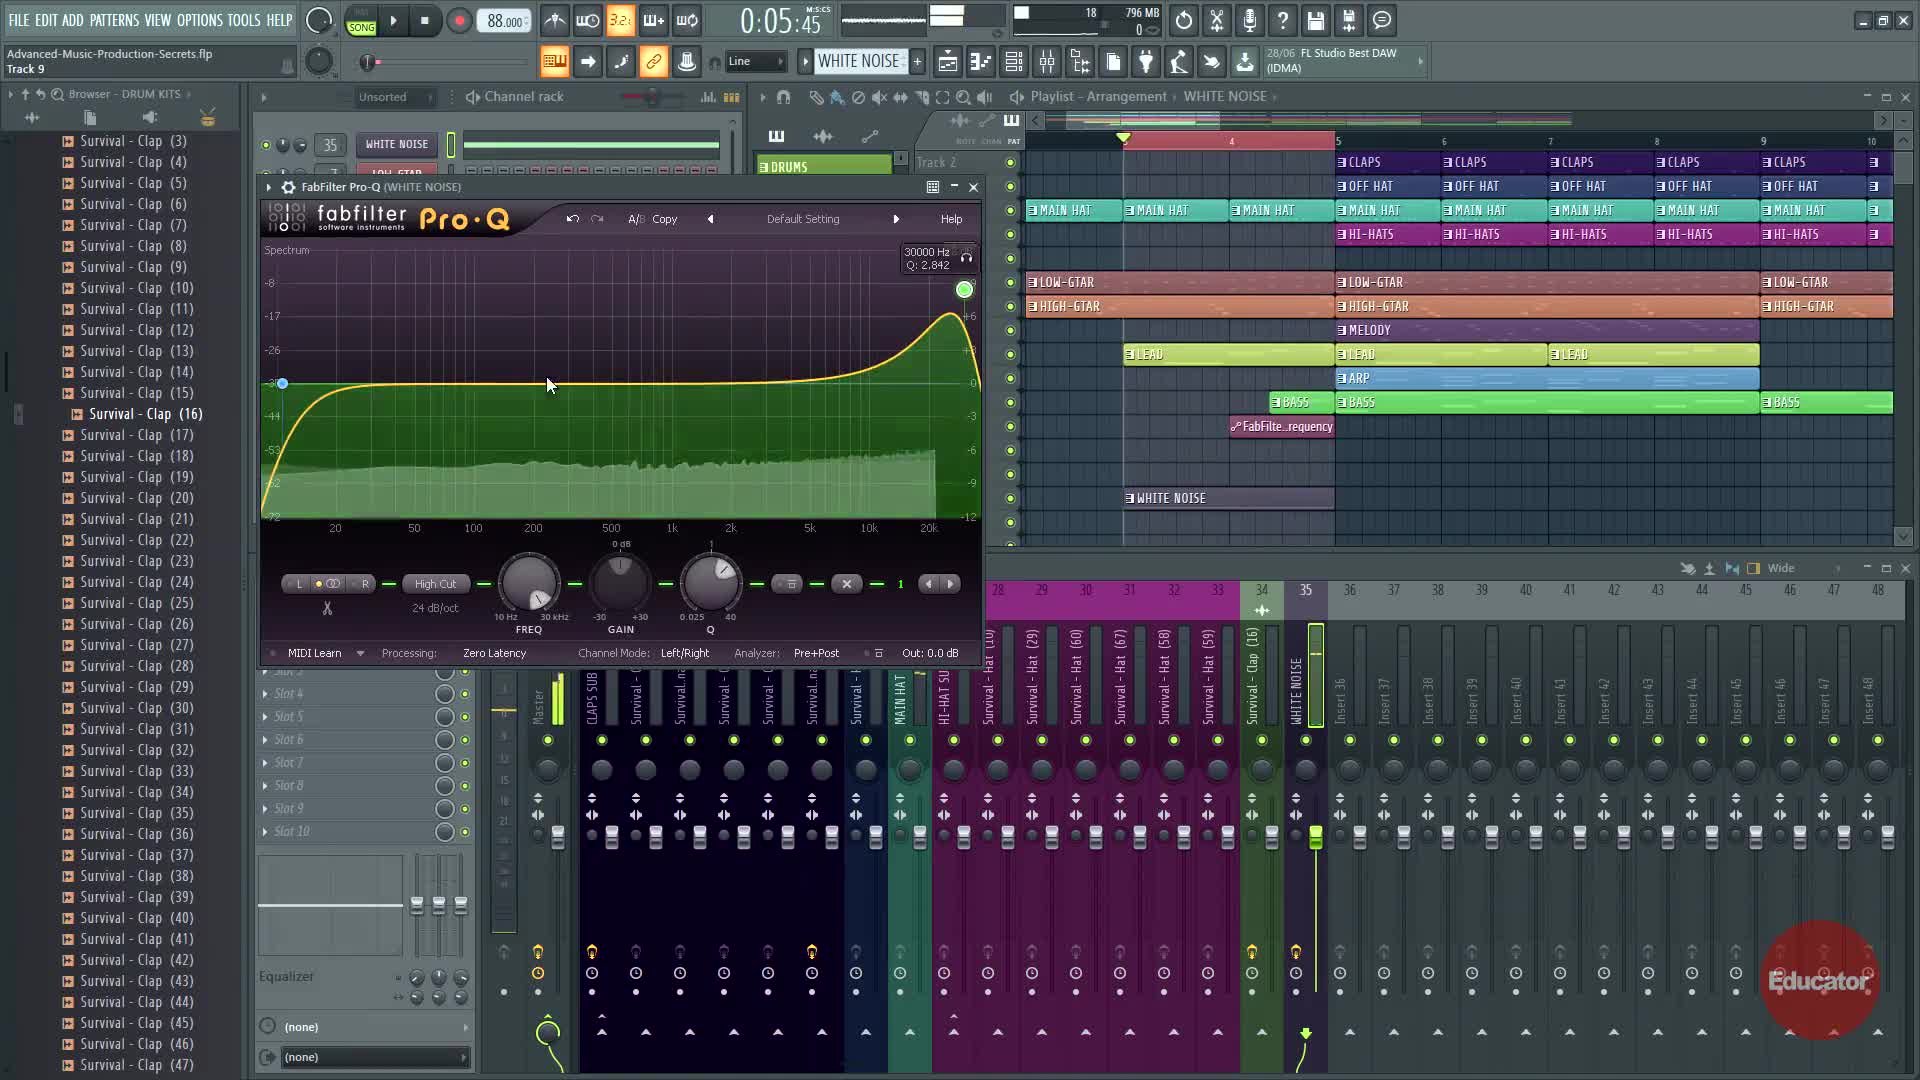1920x1080 pixels.
Task: Click the metronome icon in toolbar
Action: click(x=555, y=20)
